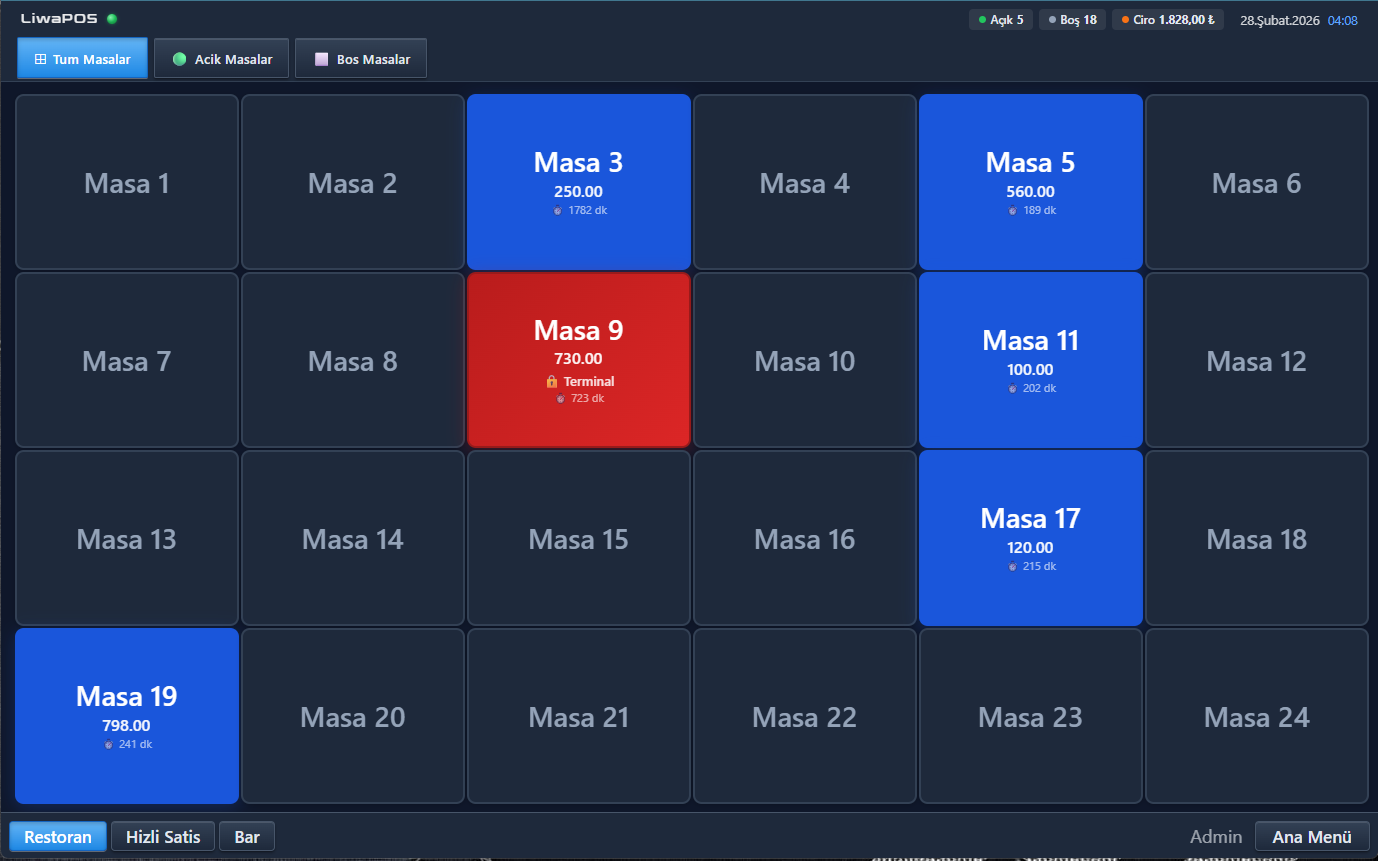Click the green circle icon on Acik Masalar
This screenshot has width=1378, height=861.
pos(180,60)
